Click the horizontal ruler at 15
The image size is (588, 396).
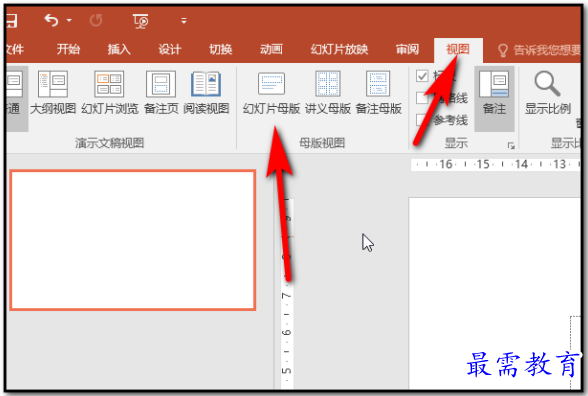coord(483,164)
